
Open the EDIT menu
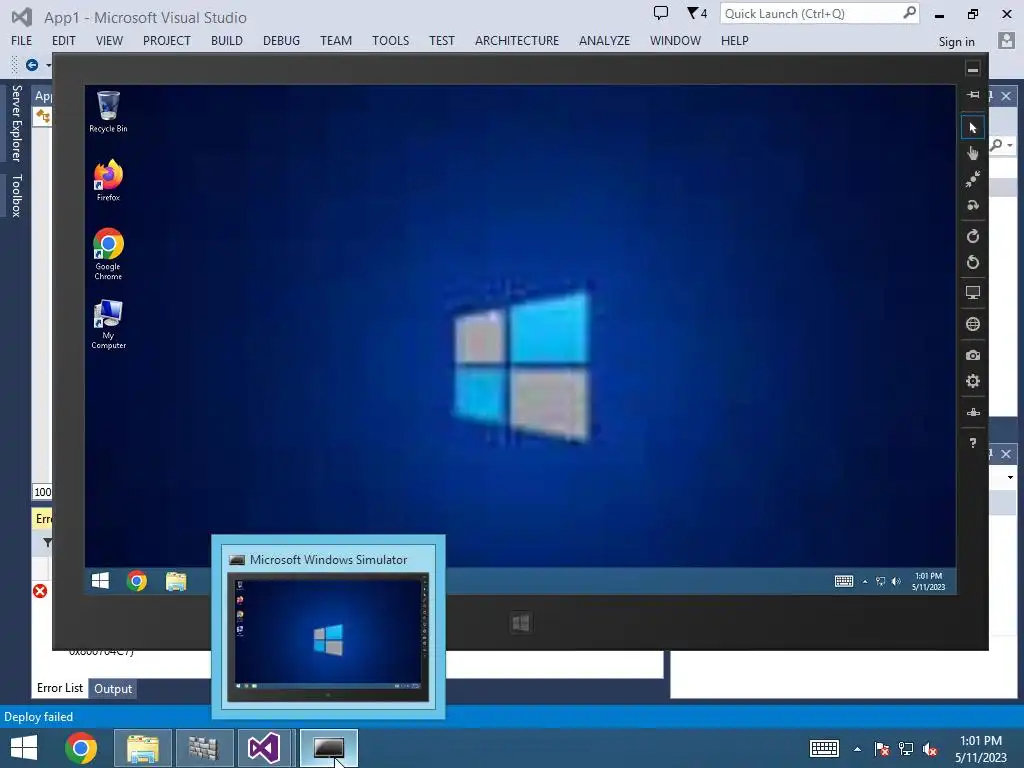(63, 40)
